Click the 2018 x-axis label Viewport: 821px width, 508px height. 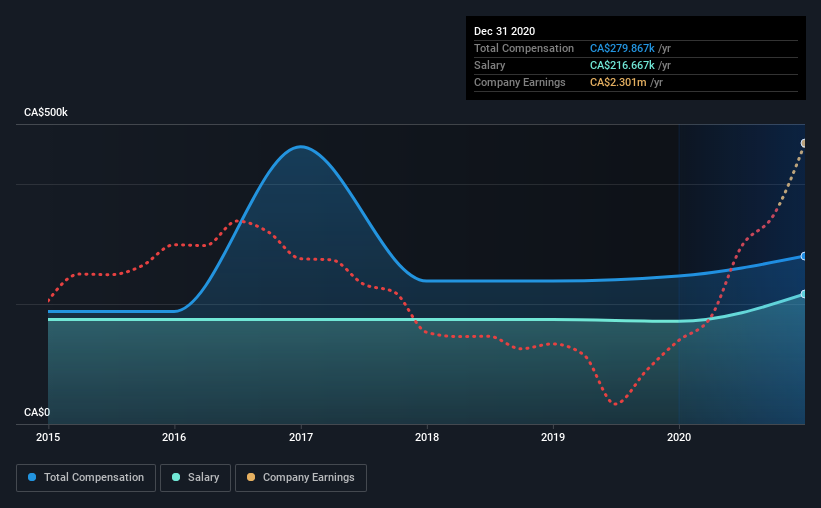tap(427, 437)
